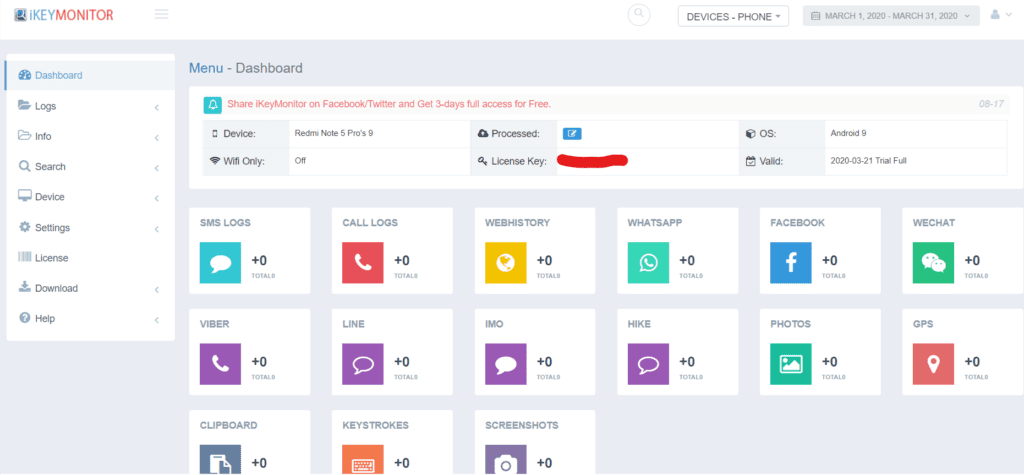Screen dimensions: 1024x475
Task: Click the SCREENSHOTS card title
Action: click(x=522, y=425)
